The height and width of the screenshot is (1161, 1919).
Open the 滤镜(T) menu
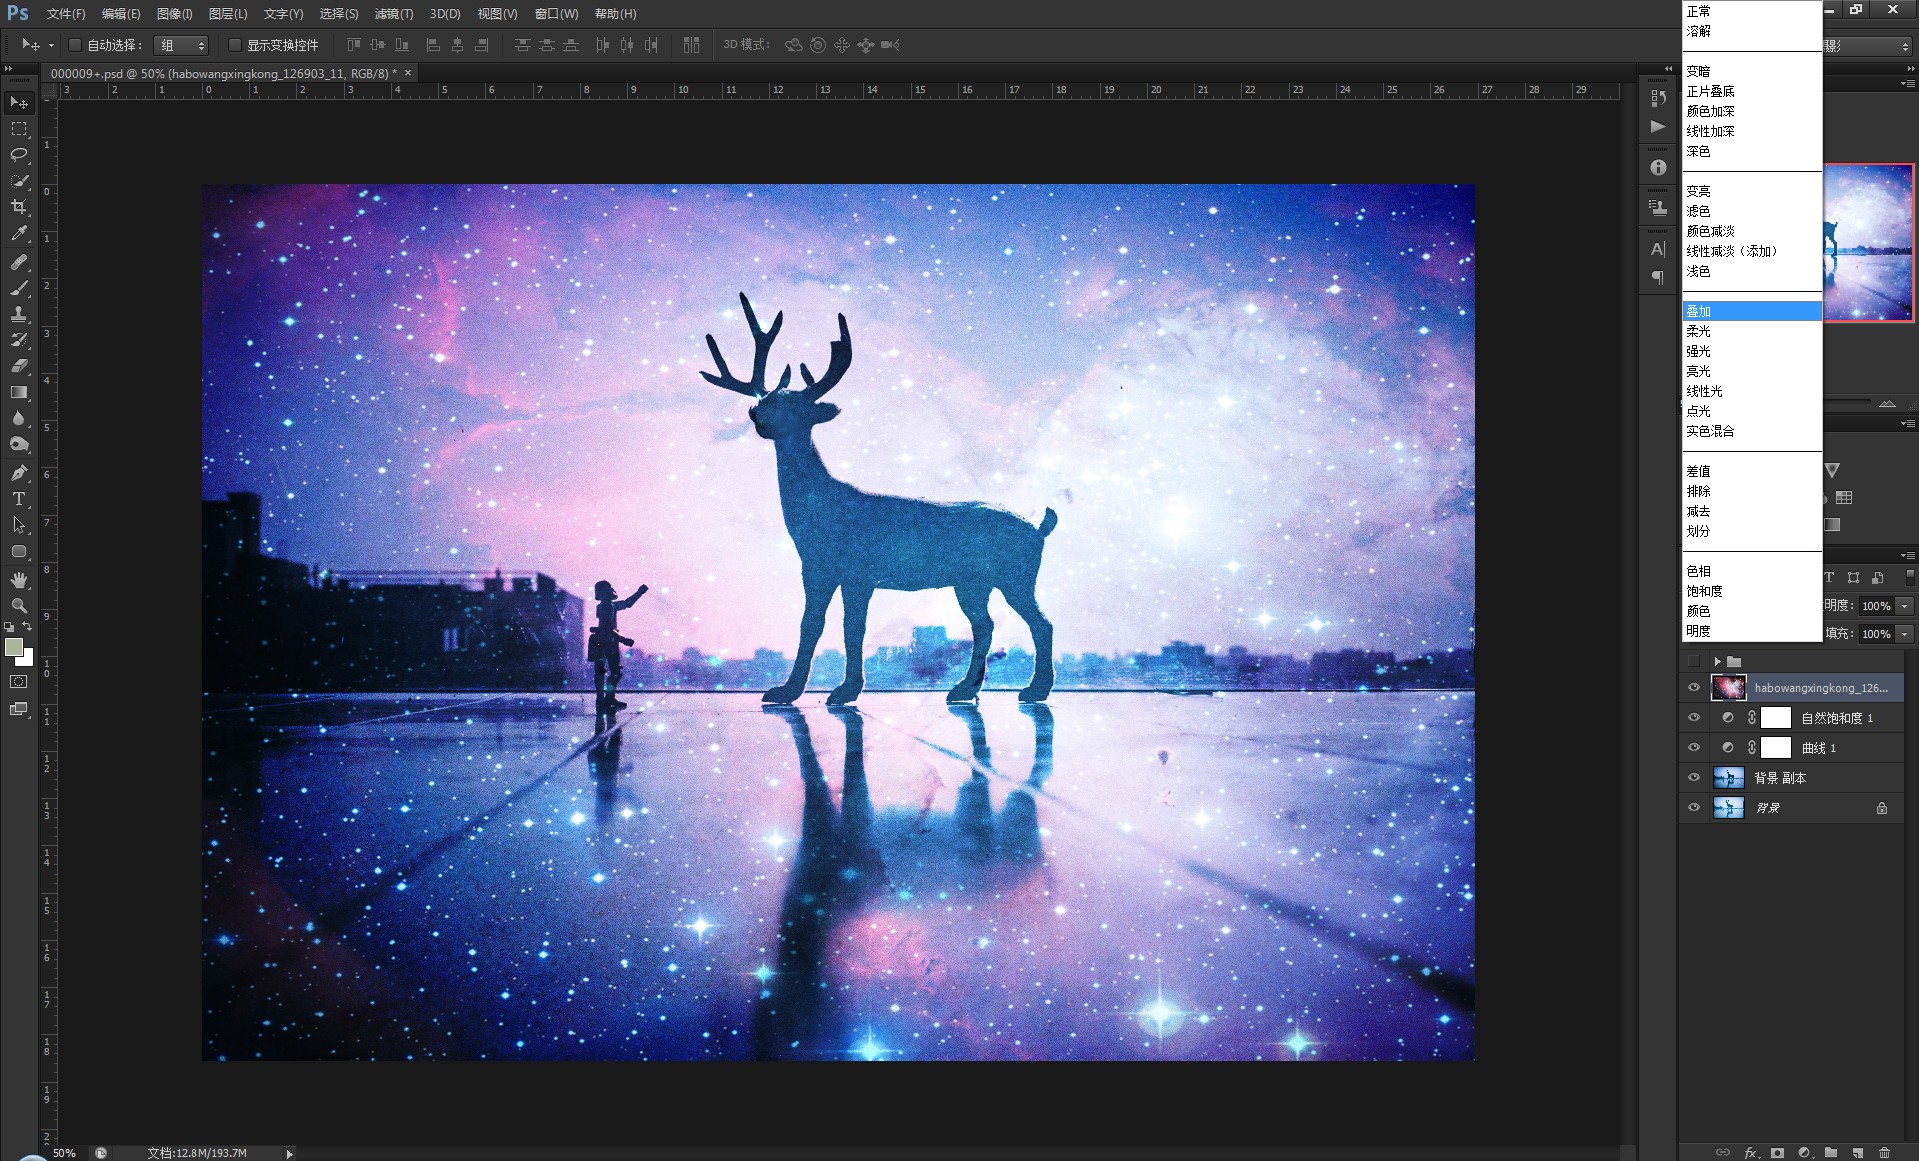click(393, 14)
